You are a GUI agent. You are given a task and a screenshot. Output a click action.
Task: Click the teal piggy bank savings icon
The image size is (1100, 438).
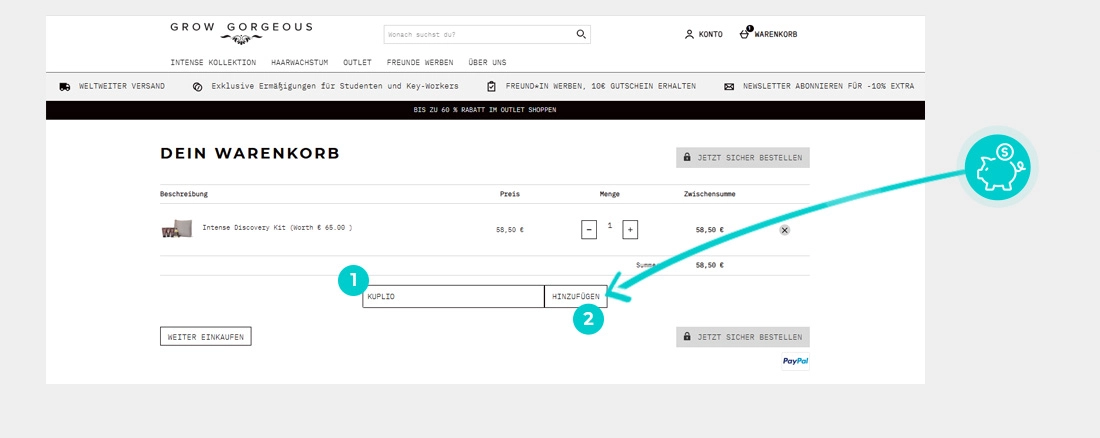point(997,168)
